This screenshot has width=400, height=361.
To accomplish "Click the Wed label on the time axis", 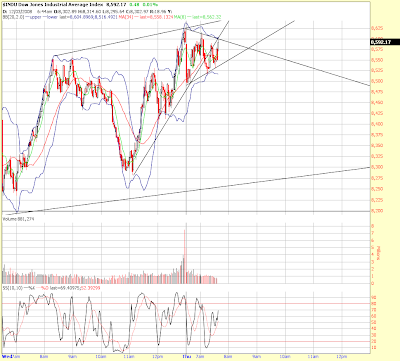I will [7, 356].
